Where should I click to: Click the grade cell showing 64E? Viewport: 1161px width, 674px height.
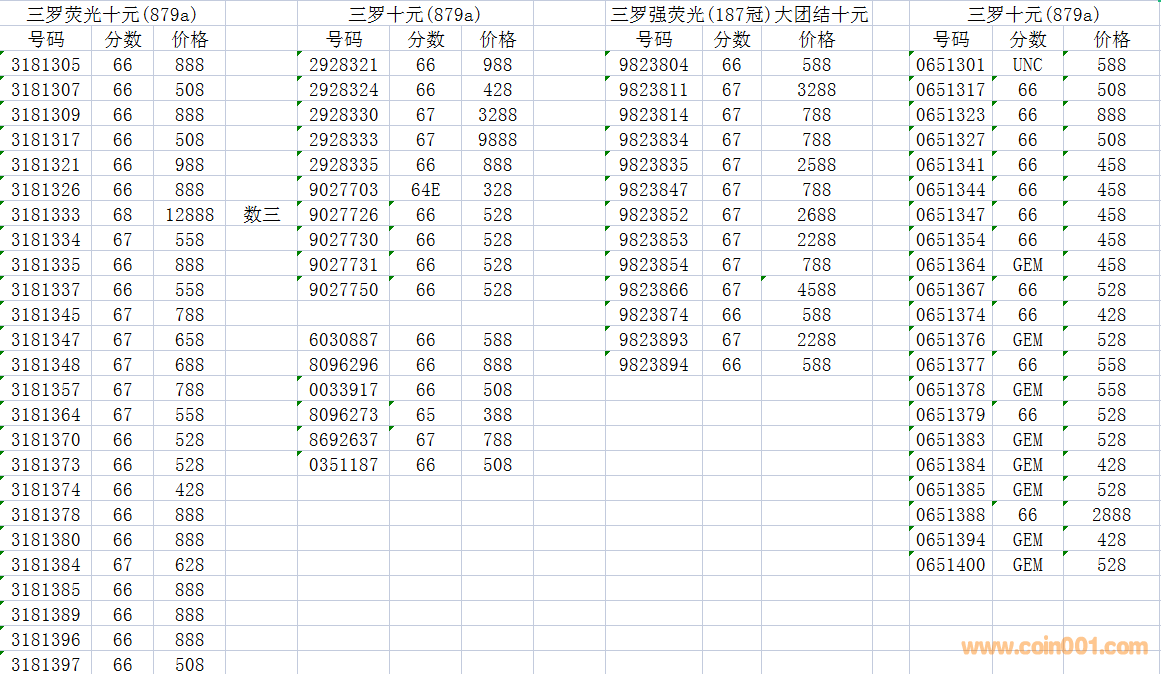click(426, 190)
